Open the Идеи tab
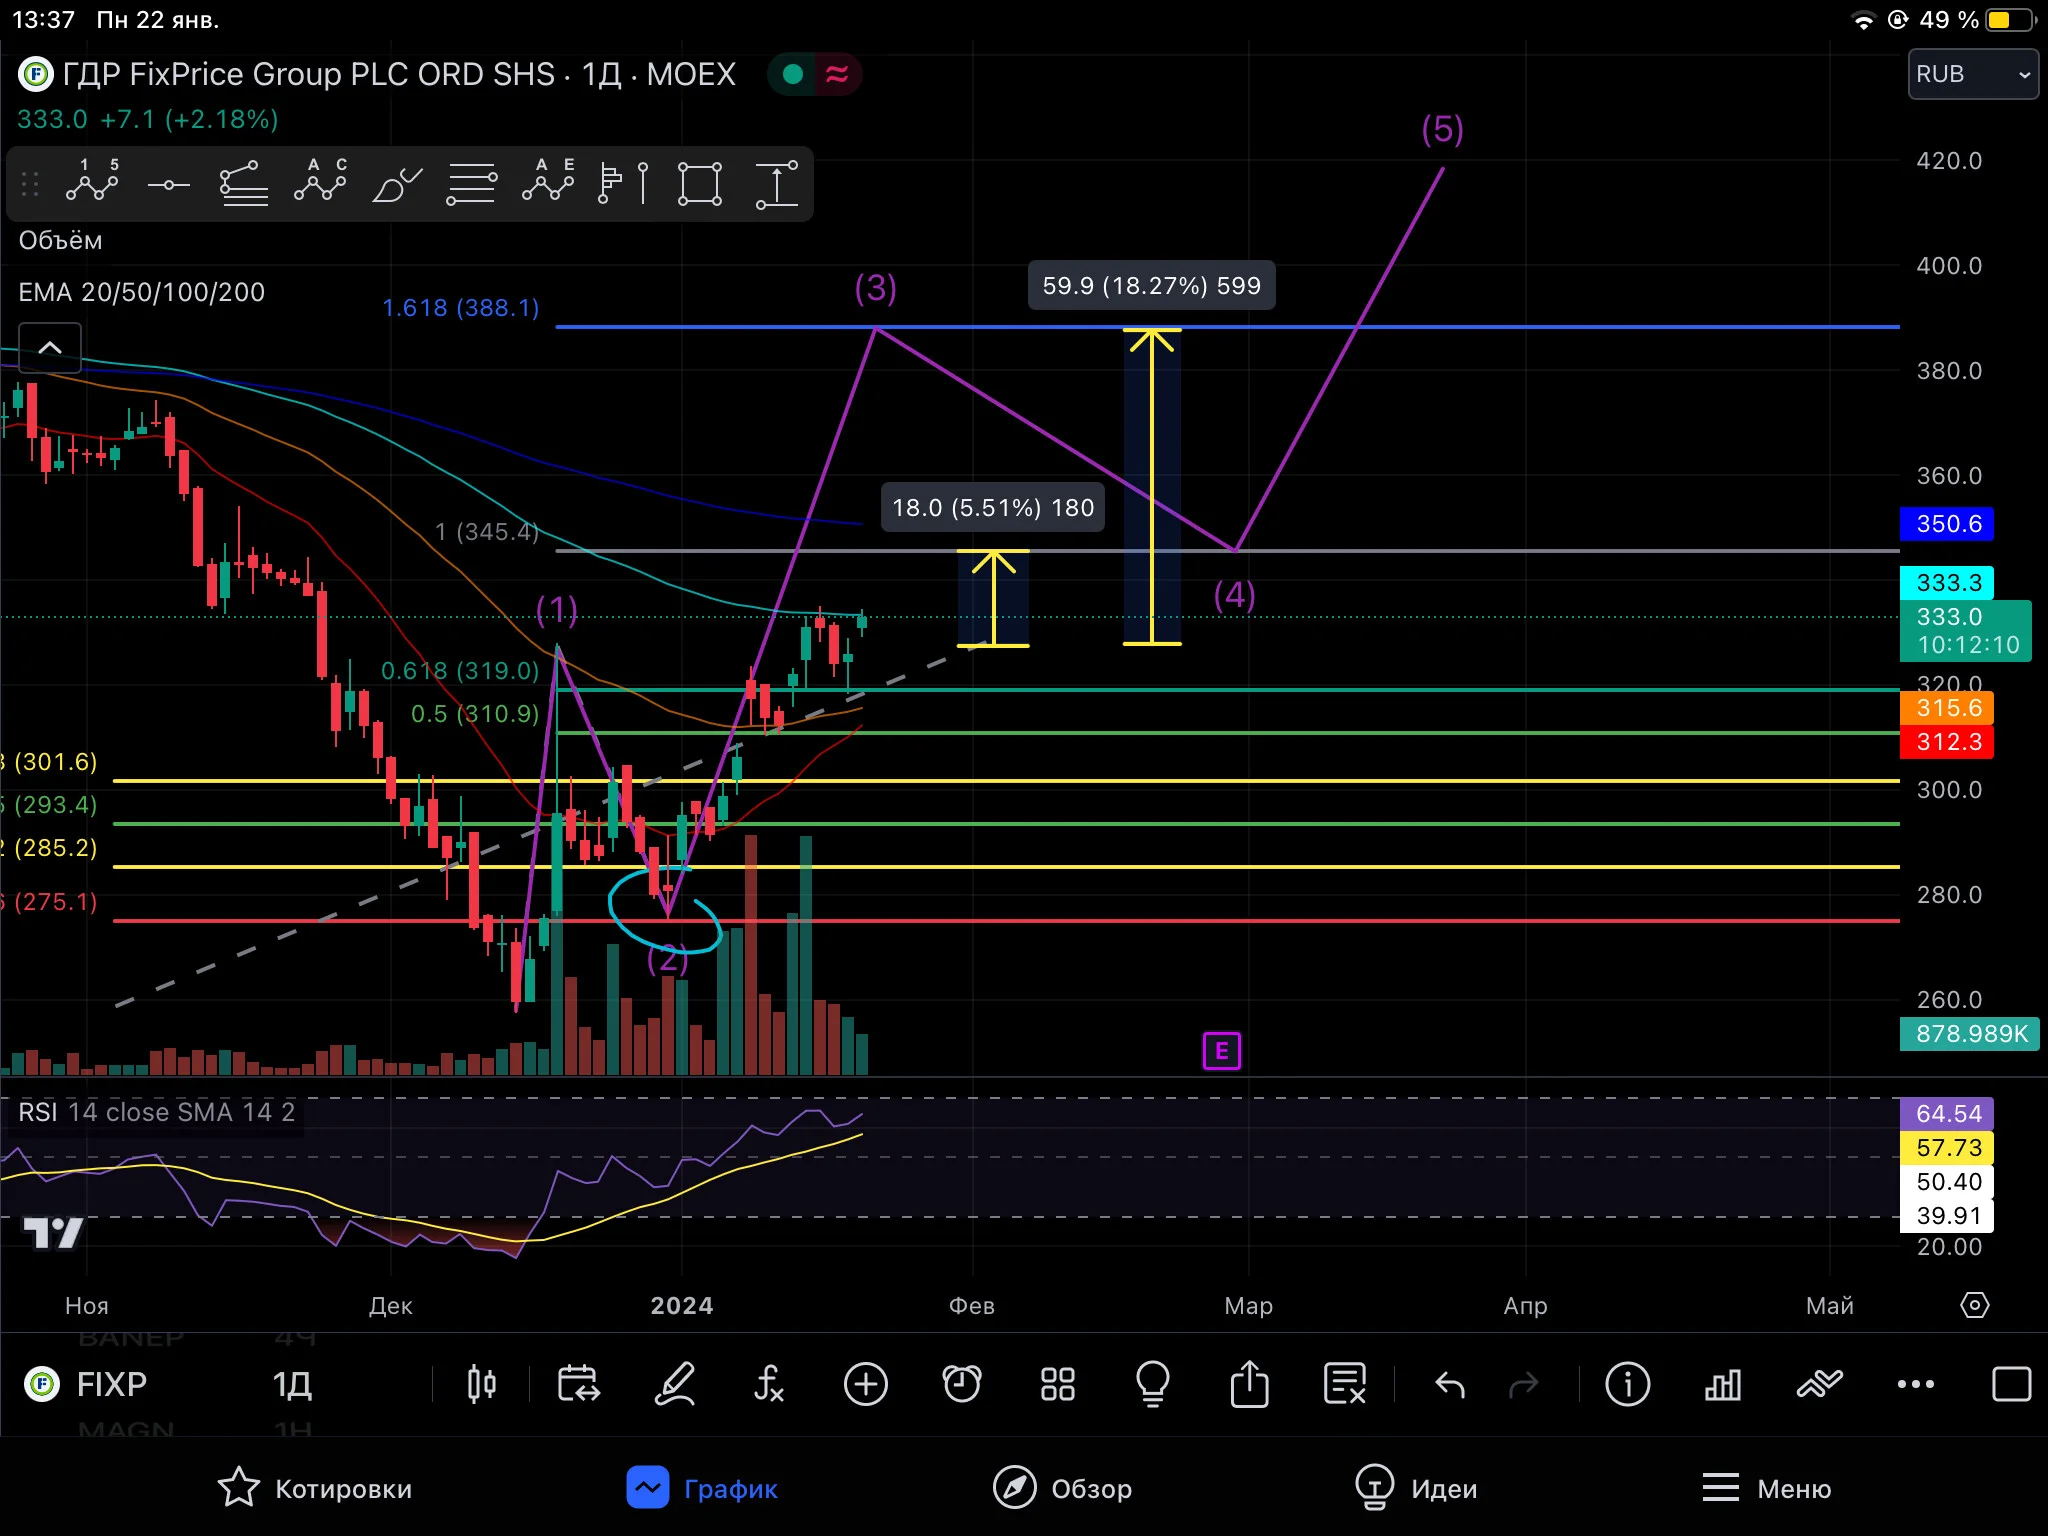Image resolution: width=2048 pixels, height=1536 pixels. [x=1416, y=1488]
